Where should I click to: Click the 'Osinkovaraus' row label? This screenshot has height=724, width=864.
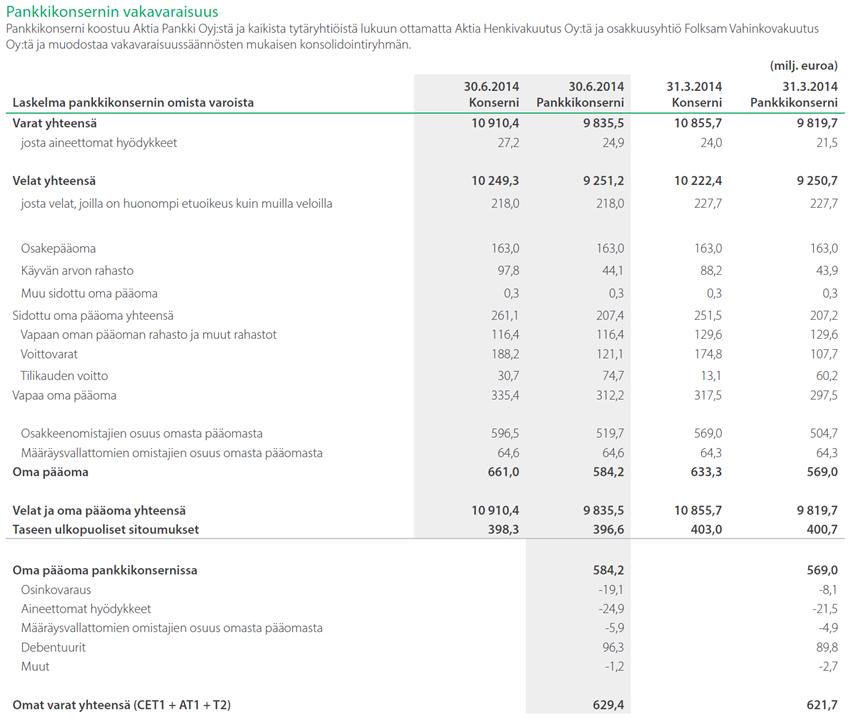tap(56, 590)
